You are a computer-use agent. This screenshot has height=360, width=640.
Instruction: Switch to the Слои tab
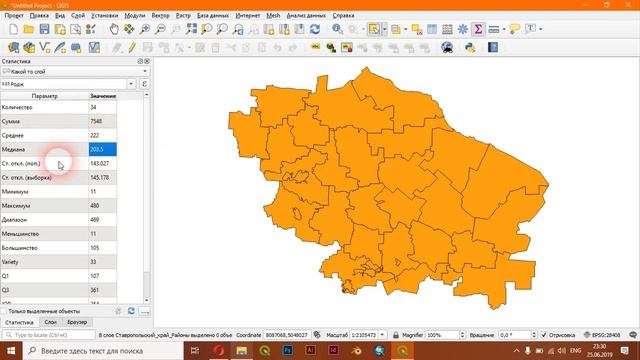[50, 322]
